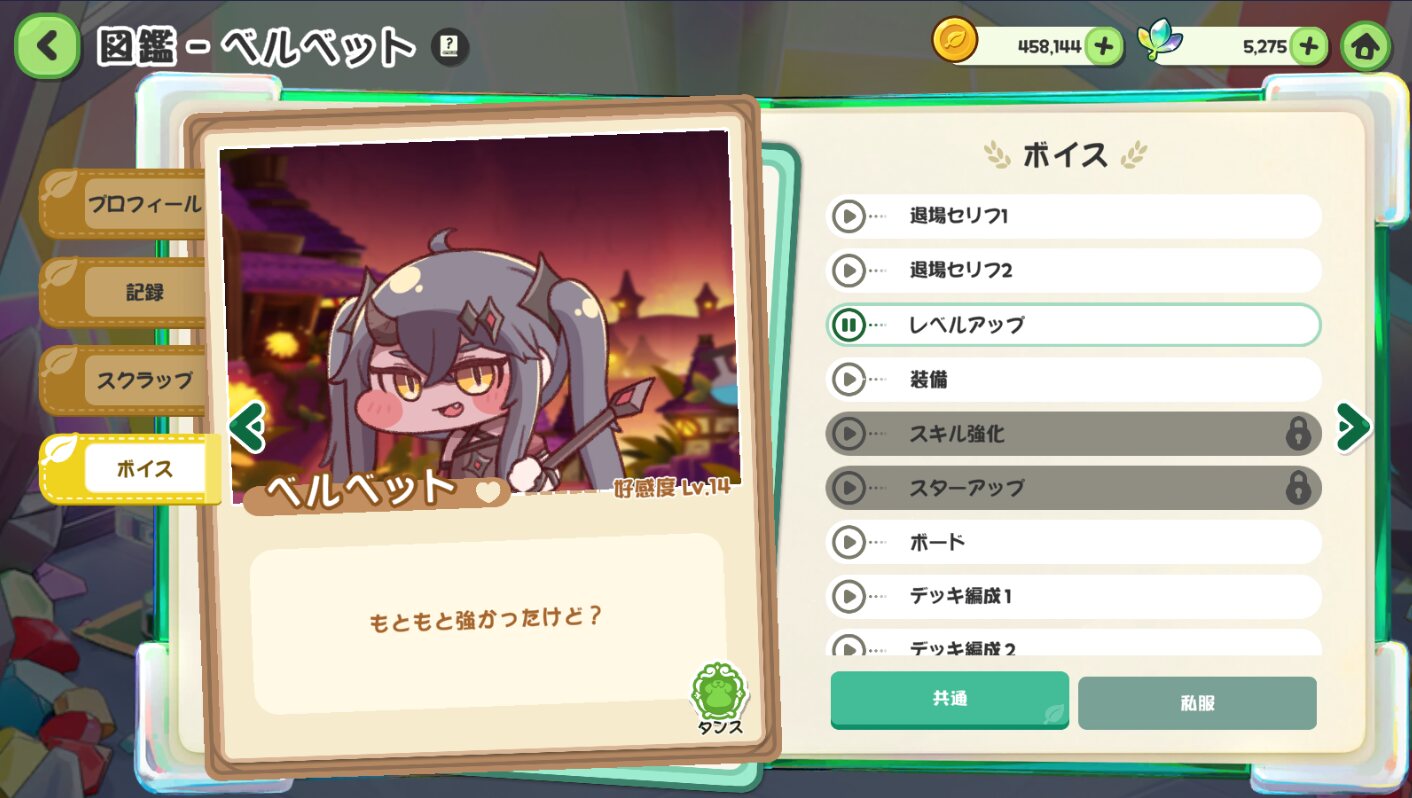
Task: Play the 装備 voice line
Action: point(849,379)
